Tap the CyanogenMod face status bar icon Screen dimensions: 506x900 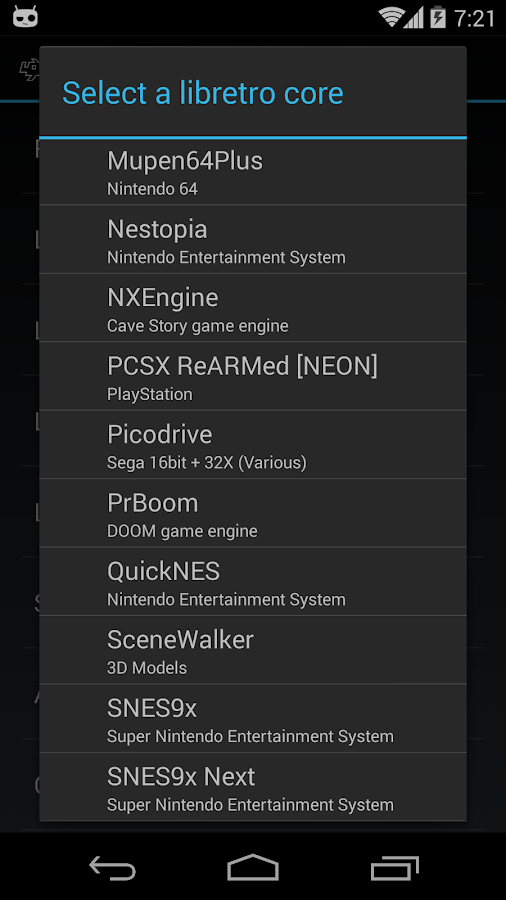click(x=25, y=17)
